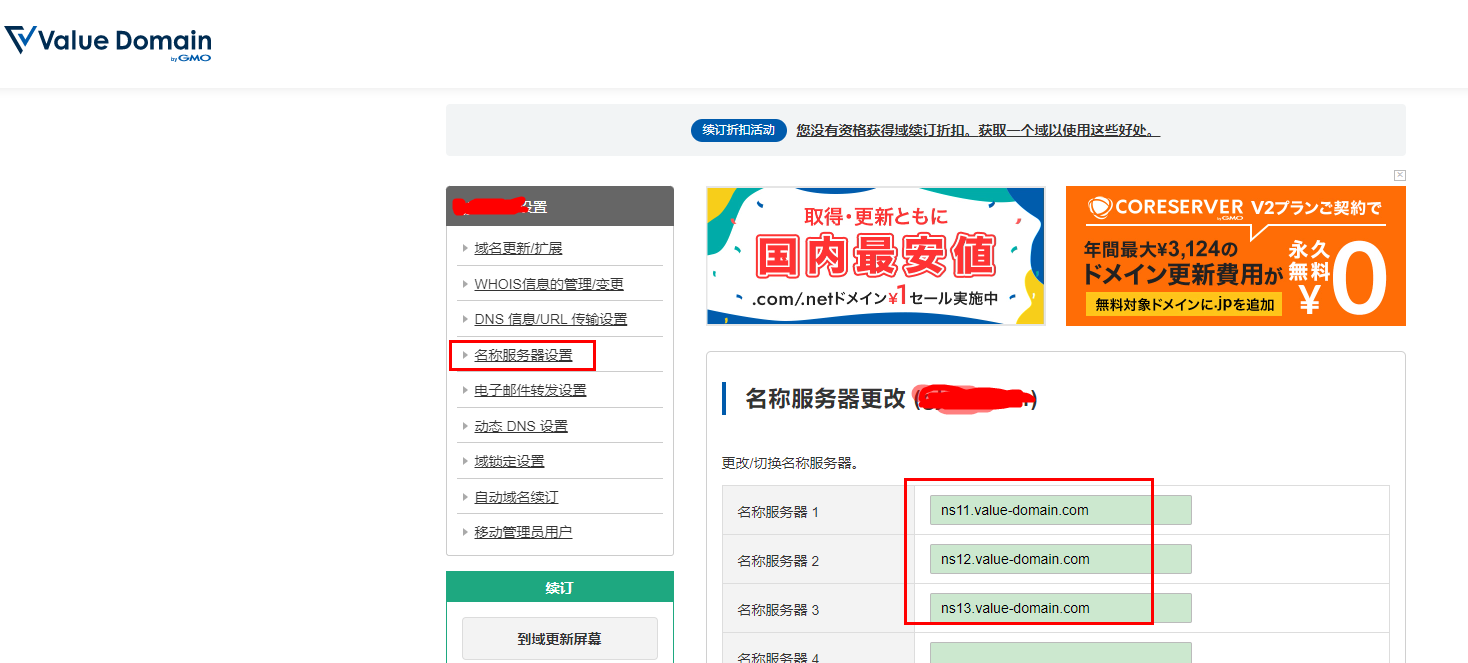Screen dimensions: 1468x663
Task: Click the 名称服务器 1 label
Action: [778, 512]
